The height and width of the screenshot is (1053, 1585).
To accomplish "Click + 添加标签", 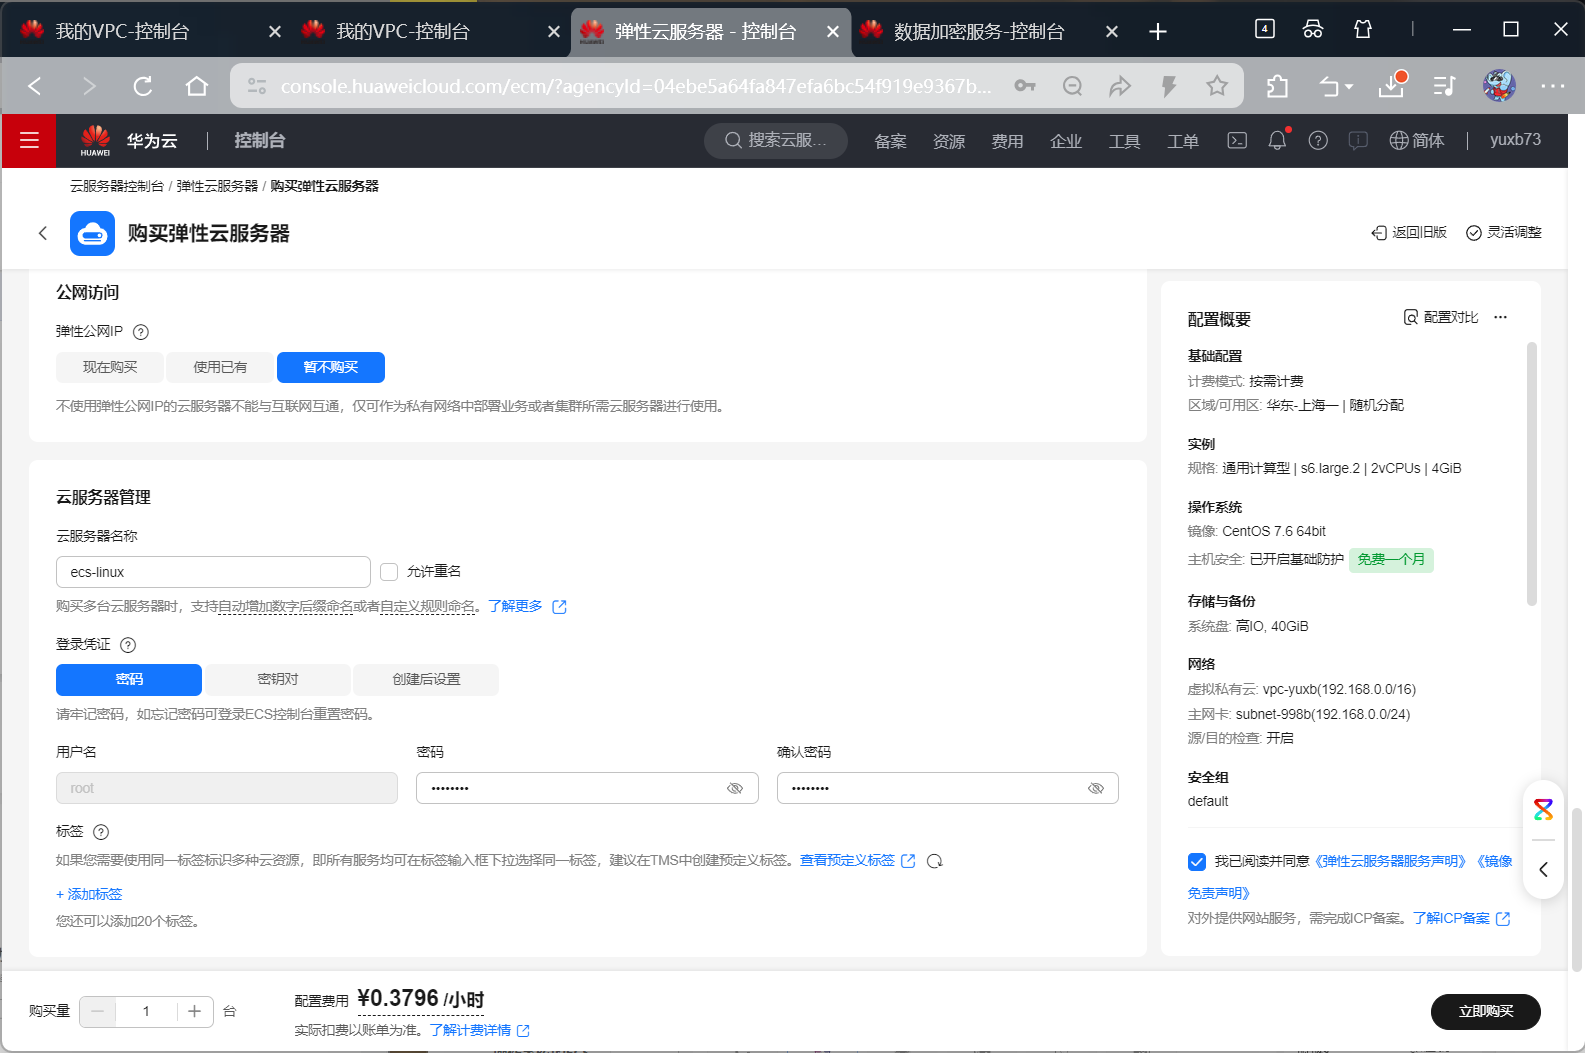I will coord(89,894).
